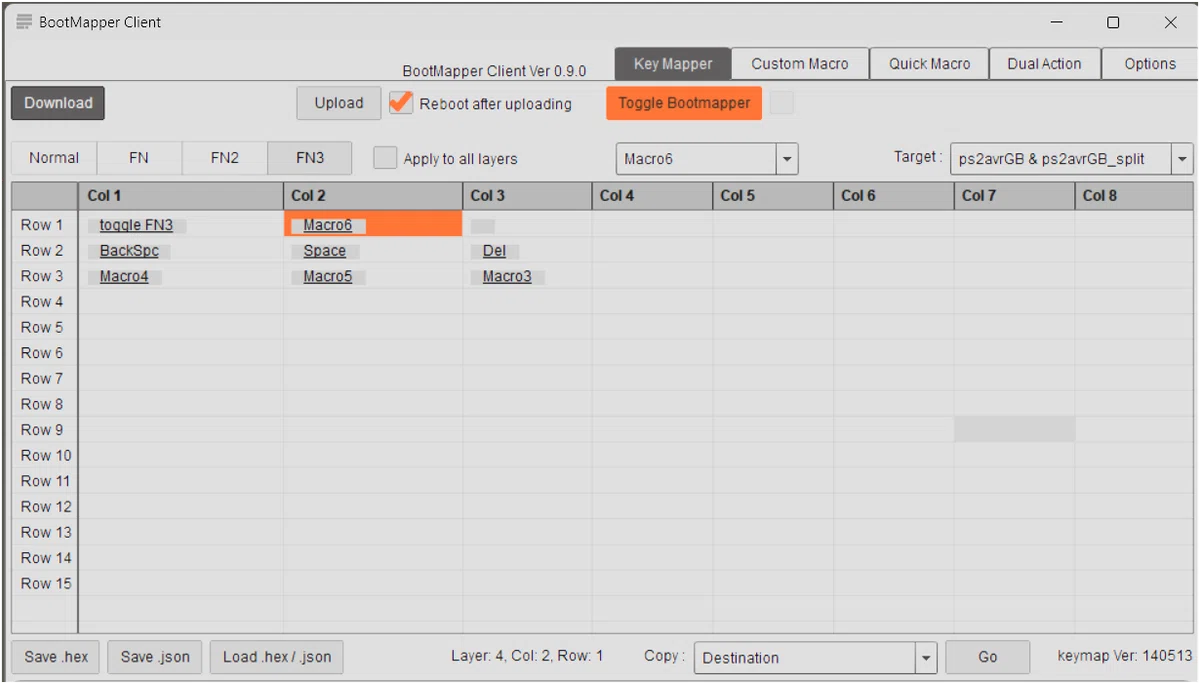Select the FN layer tab
Image resolution: width=1200 pixels, height=684 pixels.
[x=139, y=158]
